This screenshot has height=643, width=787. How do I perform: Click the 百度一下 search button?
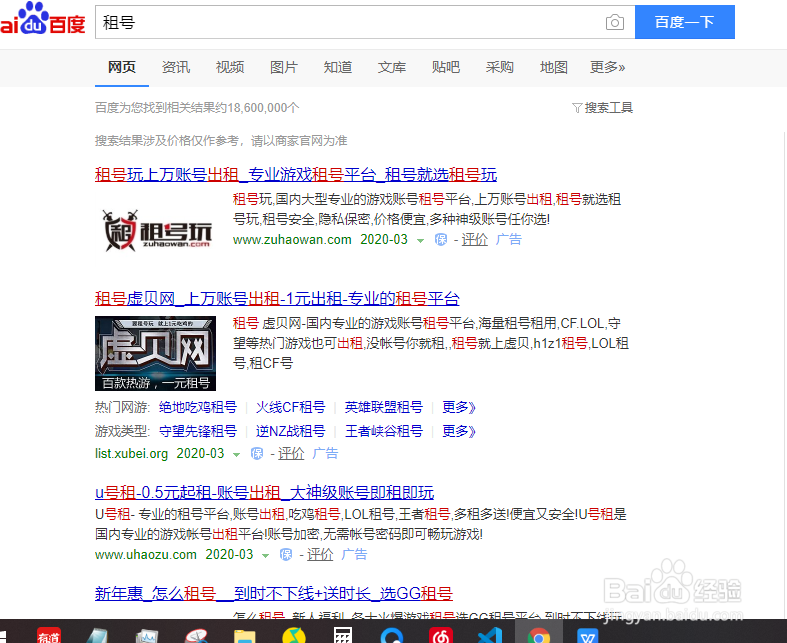[x=685, y=22]
